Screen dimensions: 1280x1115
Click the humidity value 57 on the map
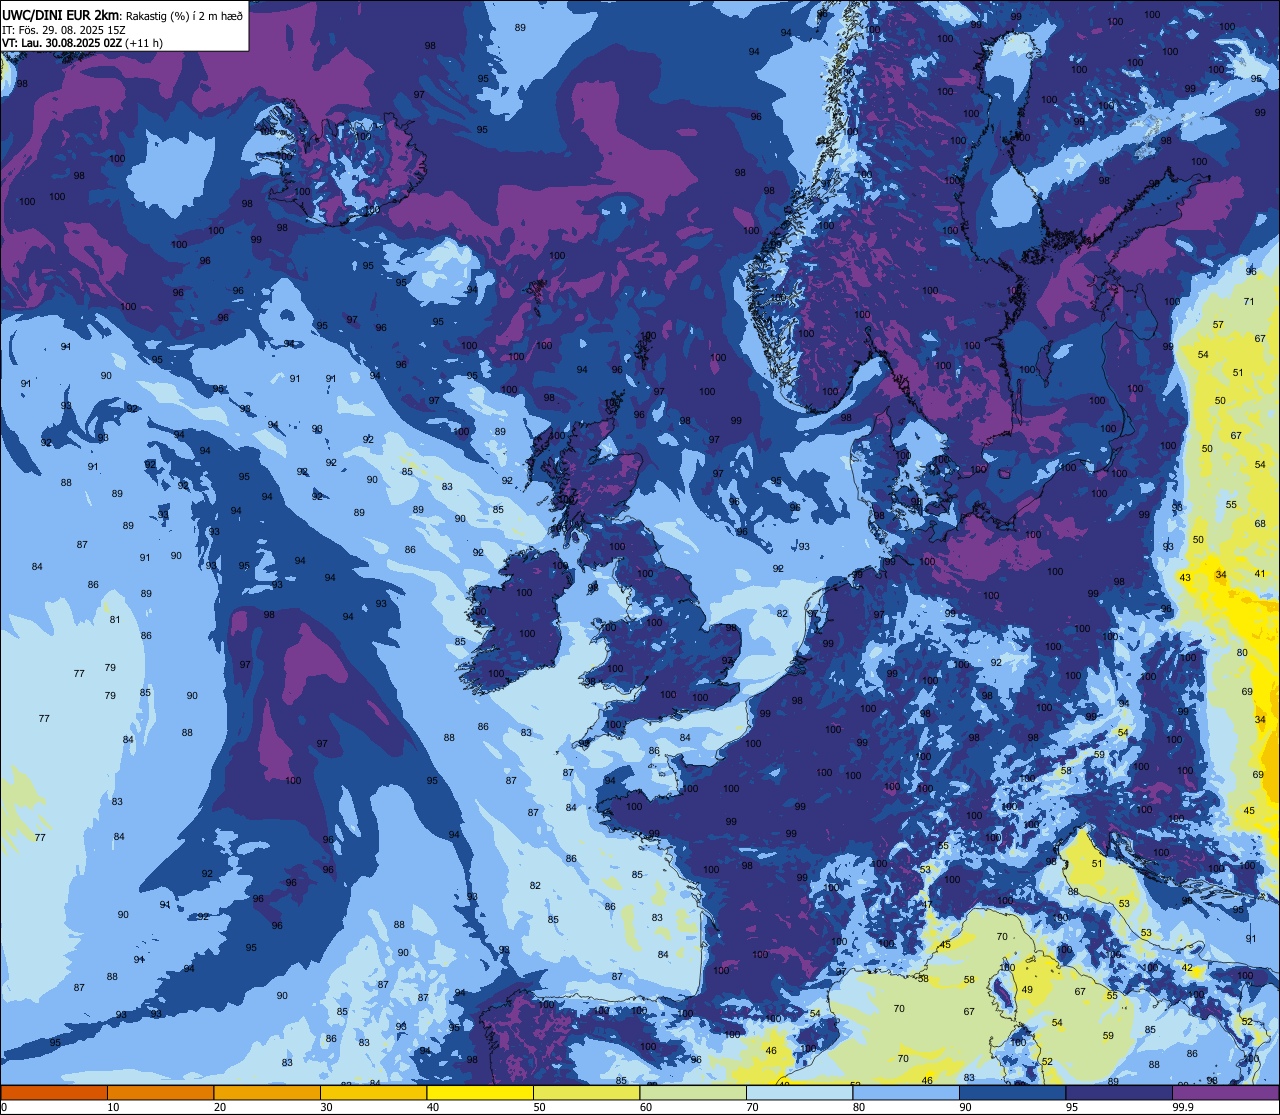coord(1218,325)
